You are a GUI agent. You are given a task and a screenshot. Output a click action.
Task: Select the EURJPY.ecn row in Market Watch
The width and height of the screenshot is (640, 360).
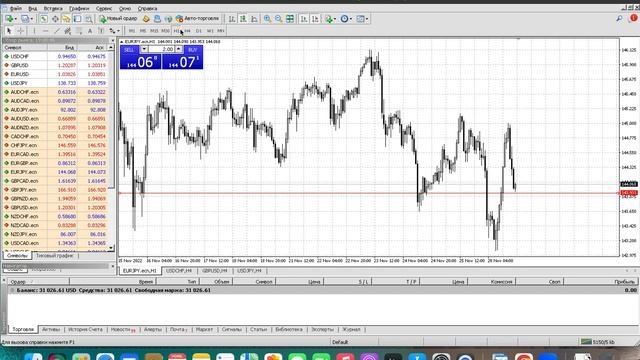(56, 172)
